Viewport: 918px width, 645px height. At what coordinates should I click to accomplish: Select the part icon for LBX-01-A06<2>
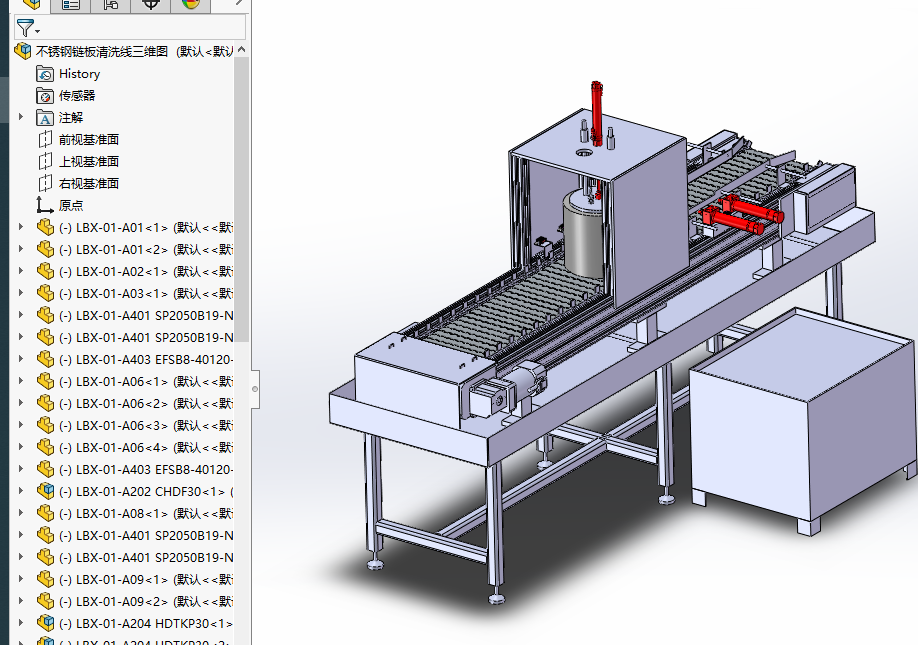[x=45, y=404]
